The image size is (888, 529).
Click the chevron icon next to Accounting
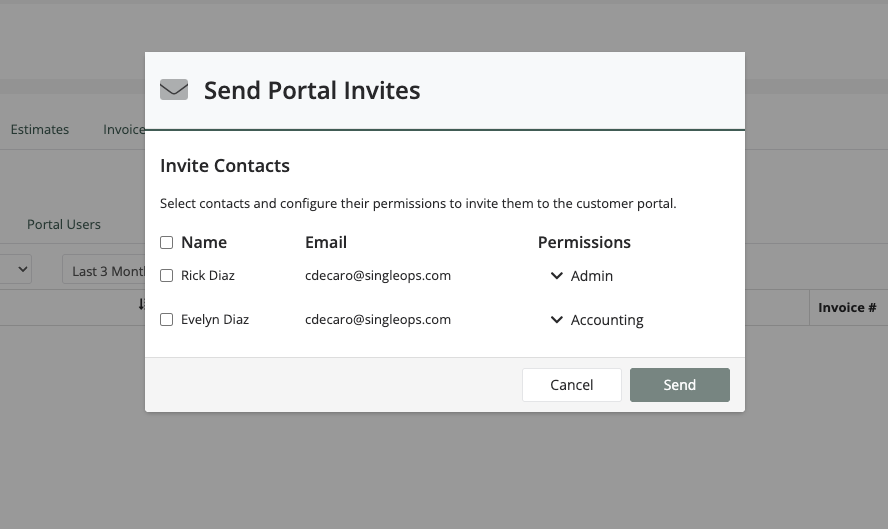tap(557, 320)
